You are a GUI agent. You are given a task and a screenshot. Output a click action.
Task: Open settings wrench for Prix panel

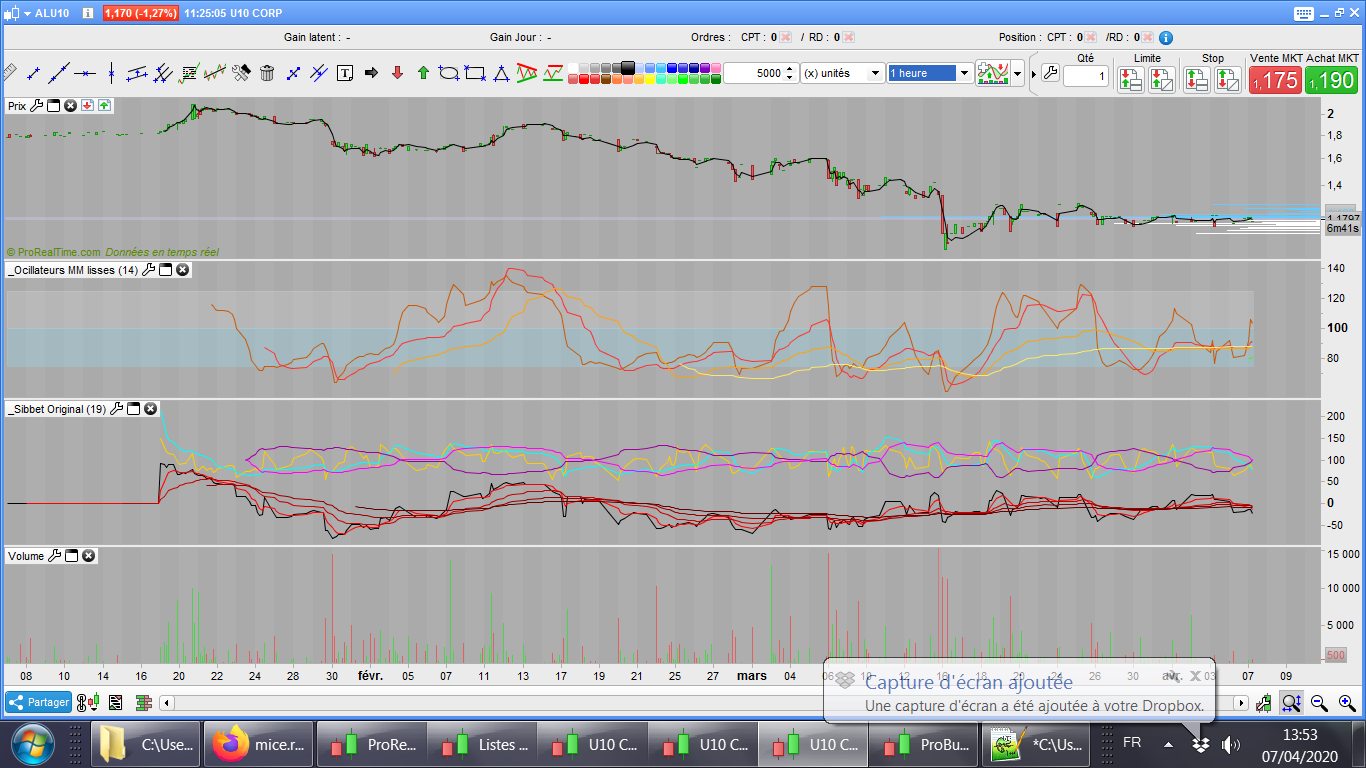click(37, 105)
